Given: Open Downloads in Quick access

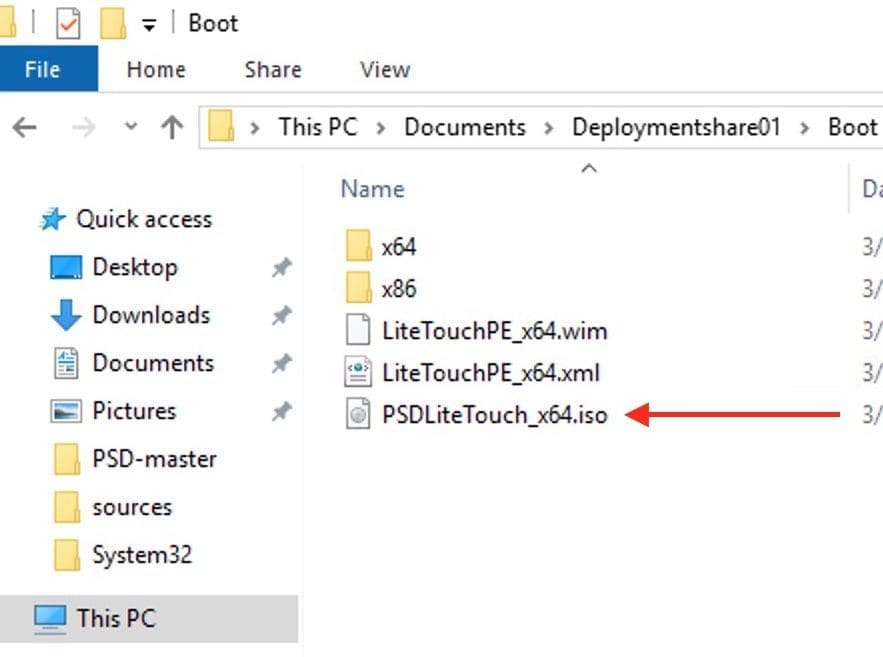Looking at the screenshot, I should click(150, 315).
